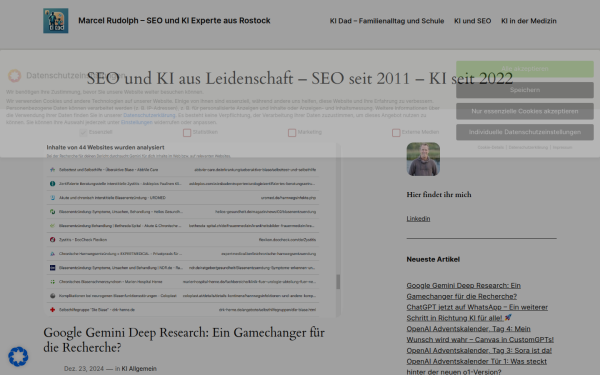This screenshot has height=375, width=600.
Task: Open Einstellungen link in cookie text
Action: 137,122
